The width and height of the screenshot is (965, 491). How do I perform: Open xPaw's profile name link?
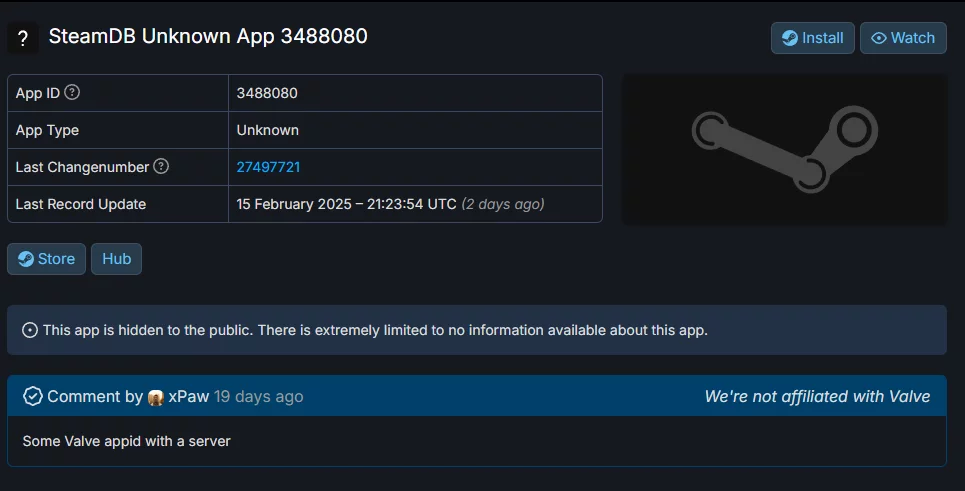(189, 397)
